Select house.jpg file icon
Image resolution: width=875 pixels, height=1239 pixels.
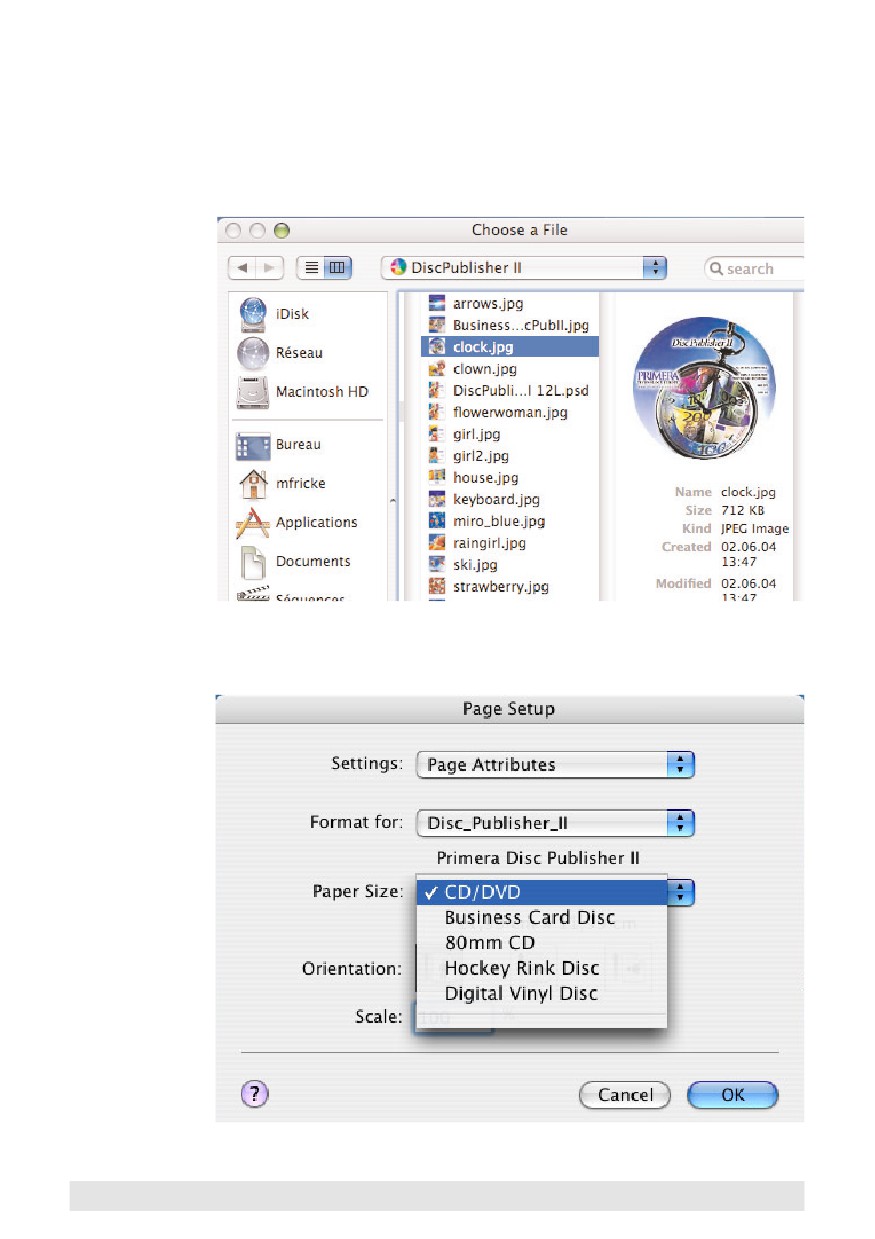[x=436, y=478]
